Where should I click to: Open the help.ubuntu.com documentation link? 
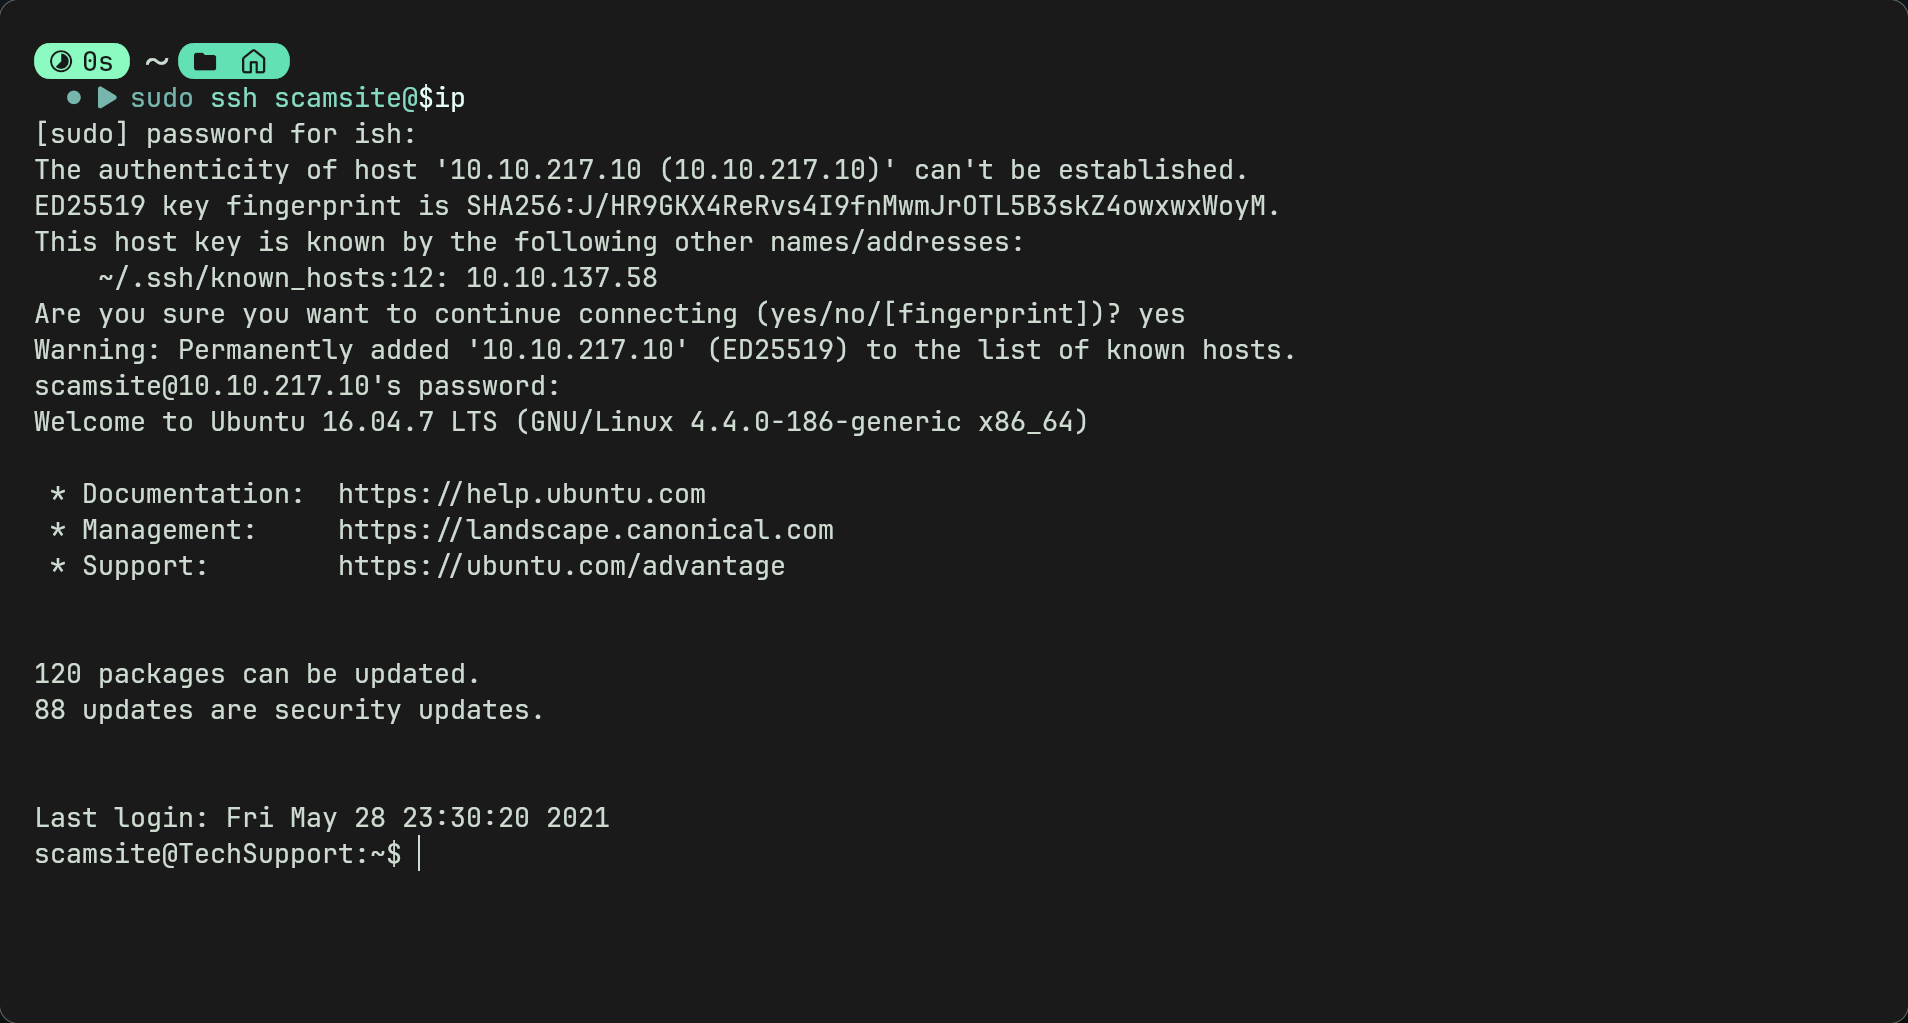click(x=522, y=494)
